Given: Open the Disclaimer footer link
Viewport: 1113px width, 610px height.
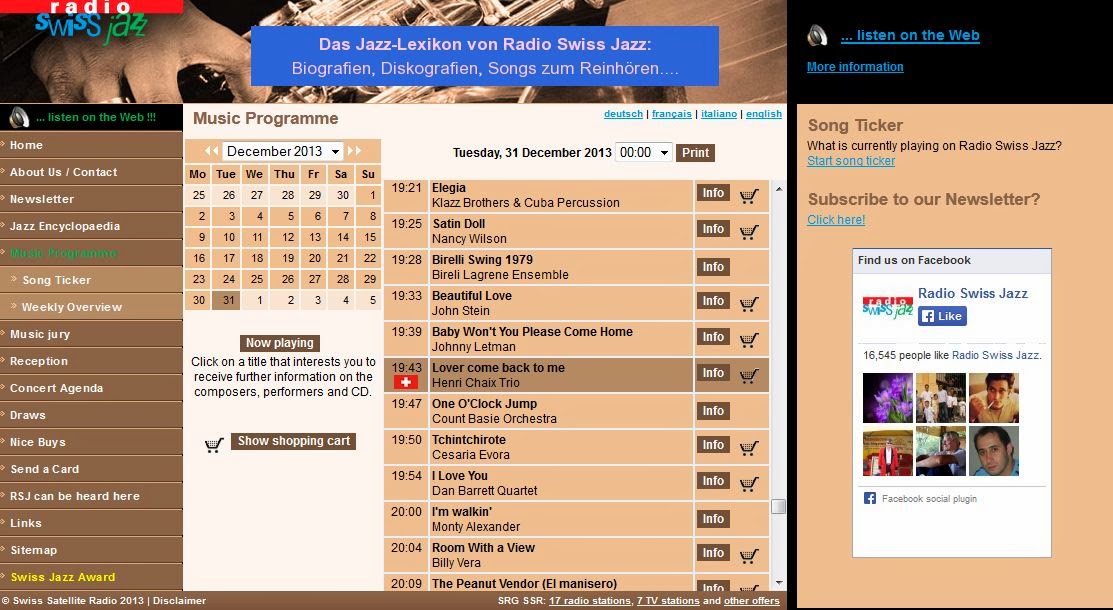Looking at the screenshot, I should (180, 601).
